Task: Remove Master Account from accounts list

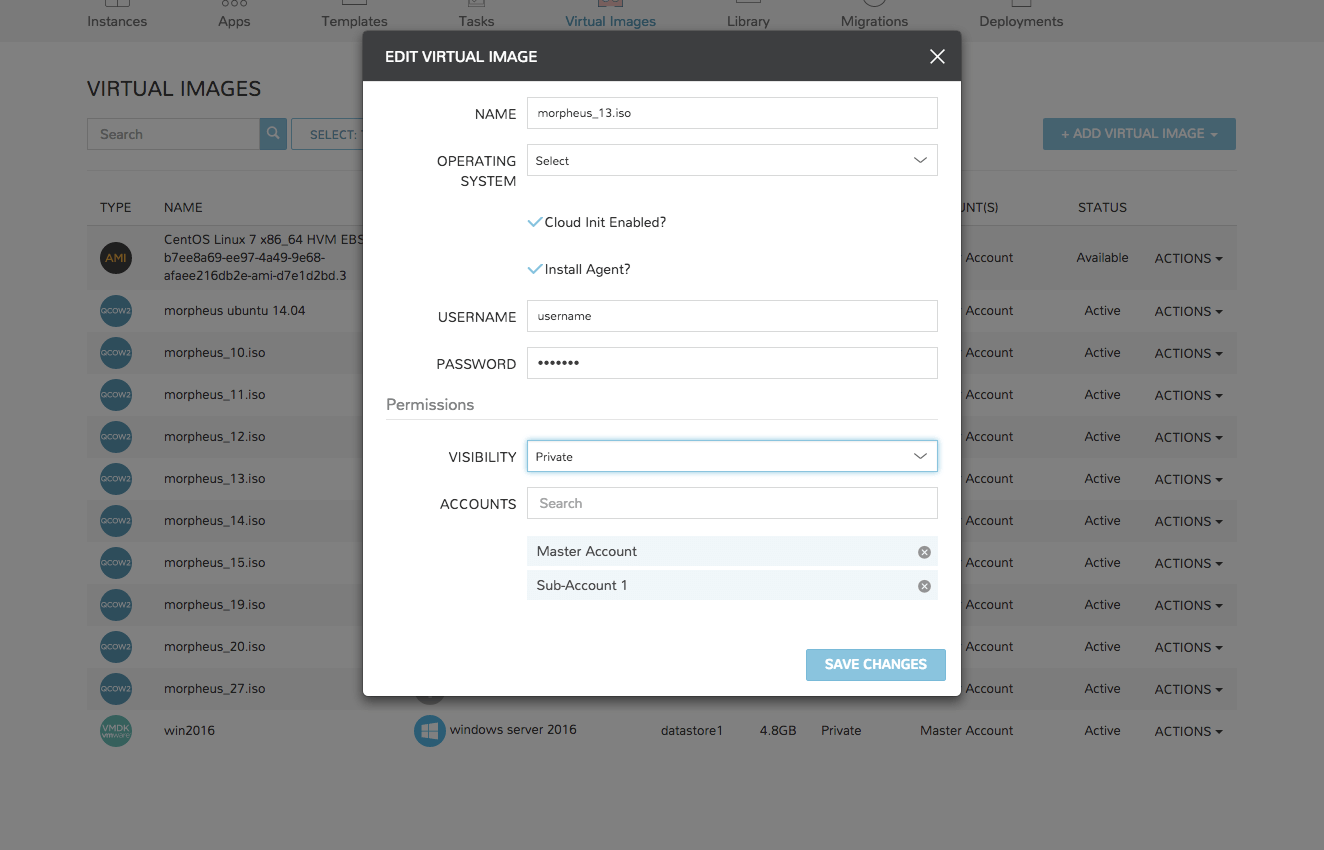Action: [x=924, y=552]
